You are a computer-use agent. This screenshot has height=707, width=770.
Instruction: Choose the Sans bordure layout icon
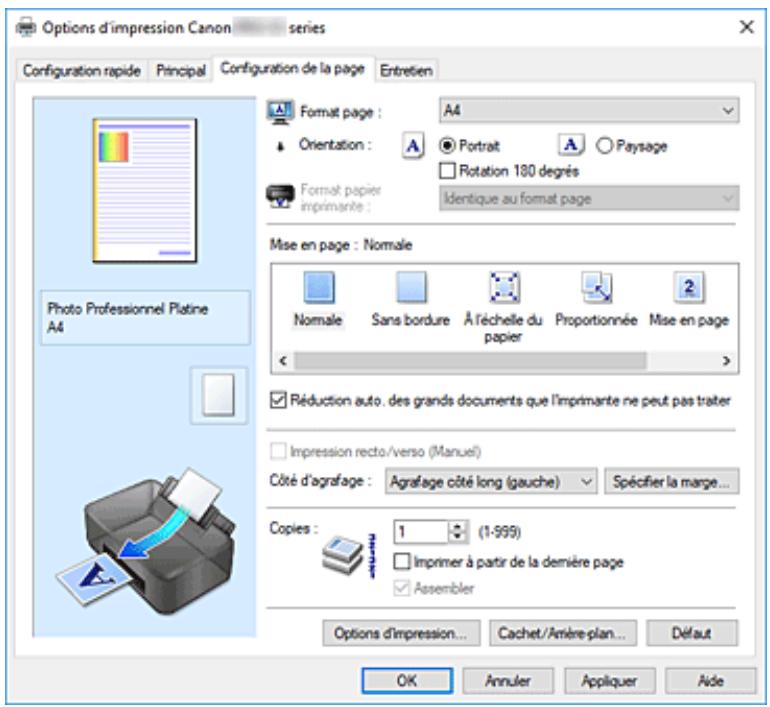pos(411,287)
